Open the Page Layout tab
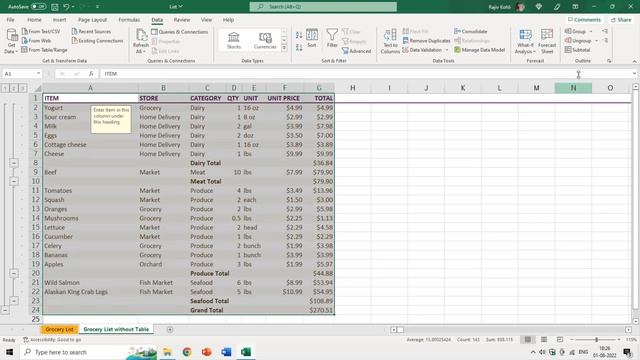 point(92,20)
